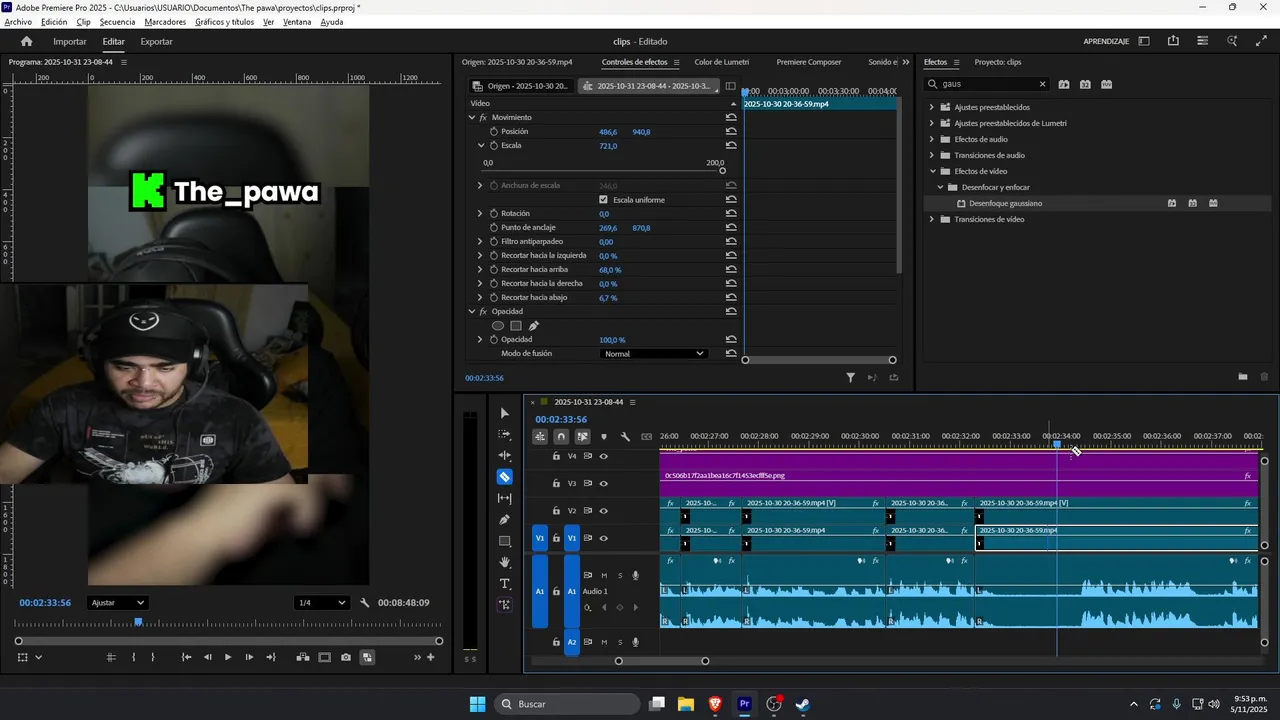The height and width of the screenshot is (720, 1280).
Task: Add a marker in the timeline
Action: (x=603, y=436)
